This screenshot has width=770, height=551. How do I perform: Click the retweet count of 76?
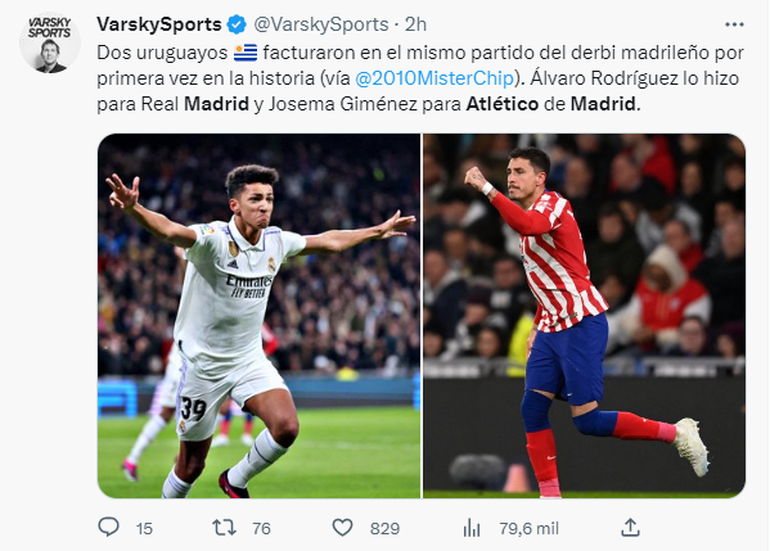(261, 529)
